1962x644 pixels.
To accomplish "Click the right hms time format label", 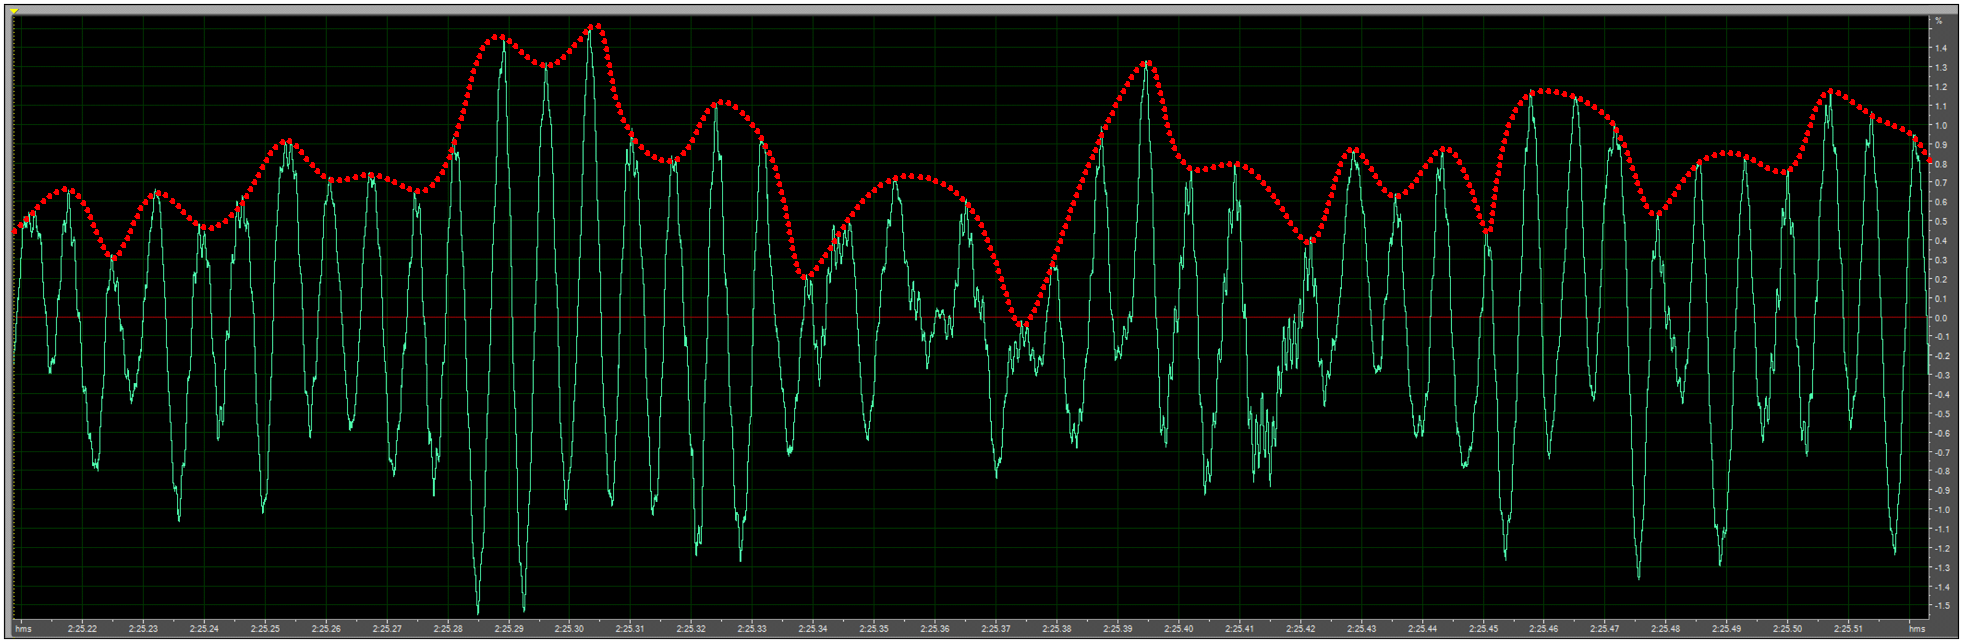I will click(1916, 629).
